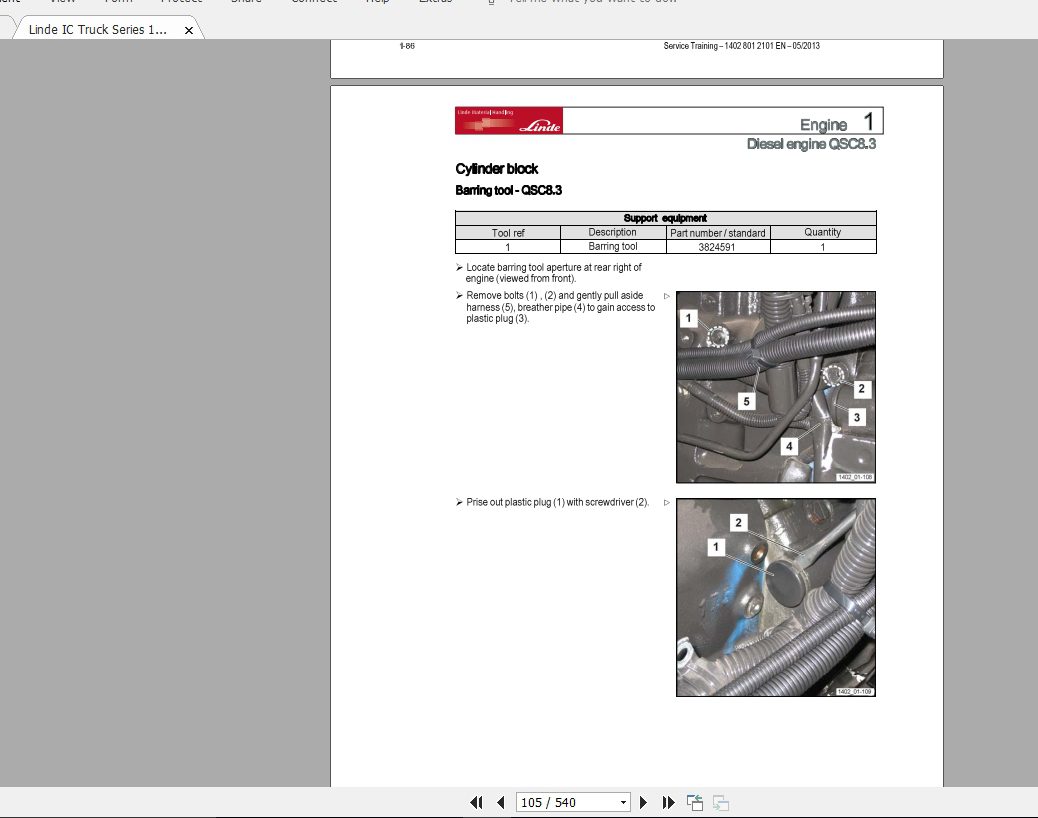This screenshot has height=818, width=1038.
Task: Click the 'Barring tool - QSC8.3' subheading
Action: coord(508,191)
